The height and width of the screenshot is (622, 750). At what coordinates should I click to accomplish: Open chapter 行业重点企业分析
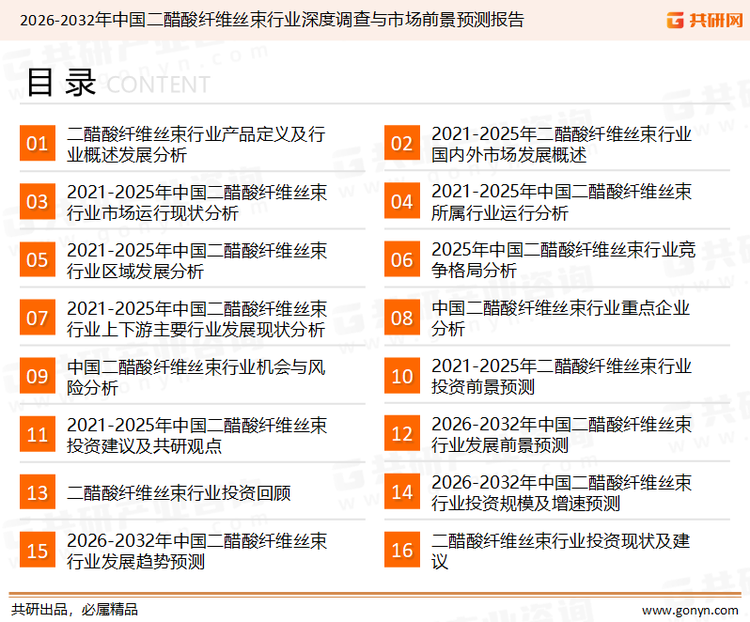561,318
